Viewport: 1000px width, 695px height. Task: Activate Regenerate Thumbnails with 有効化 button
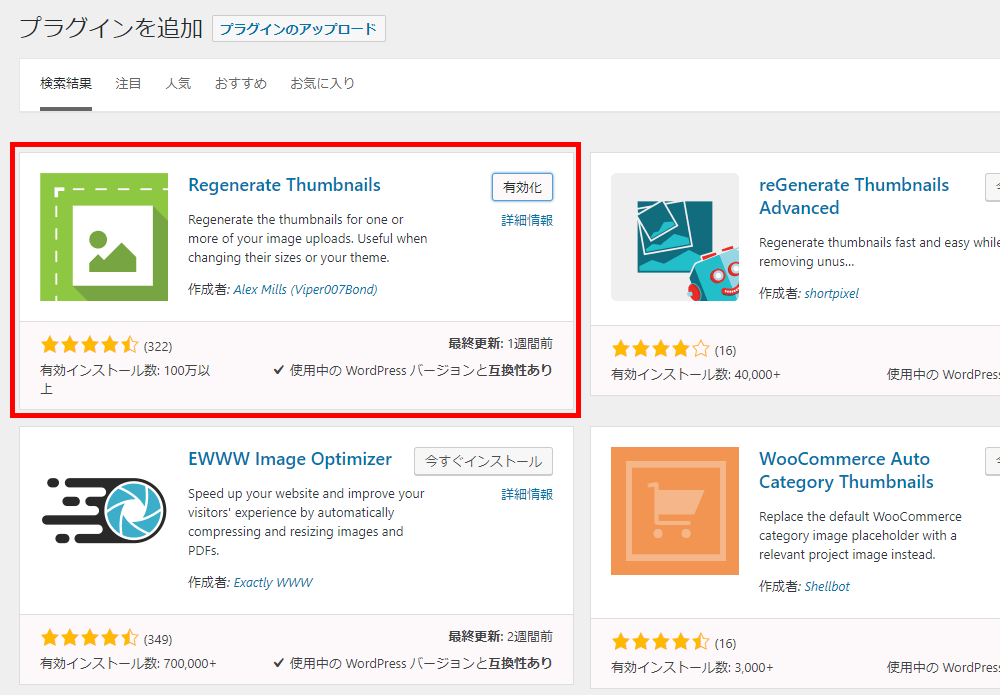pos(522,187)
